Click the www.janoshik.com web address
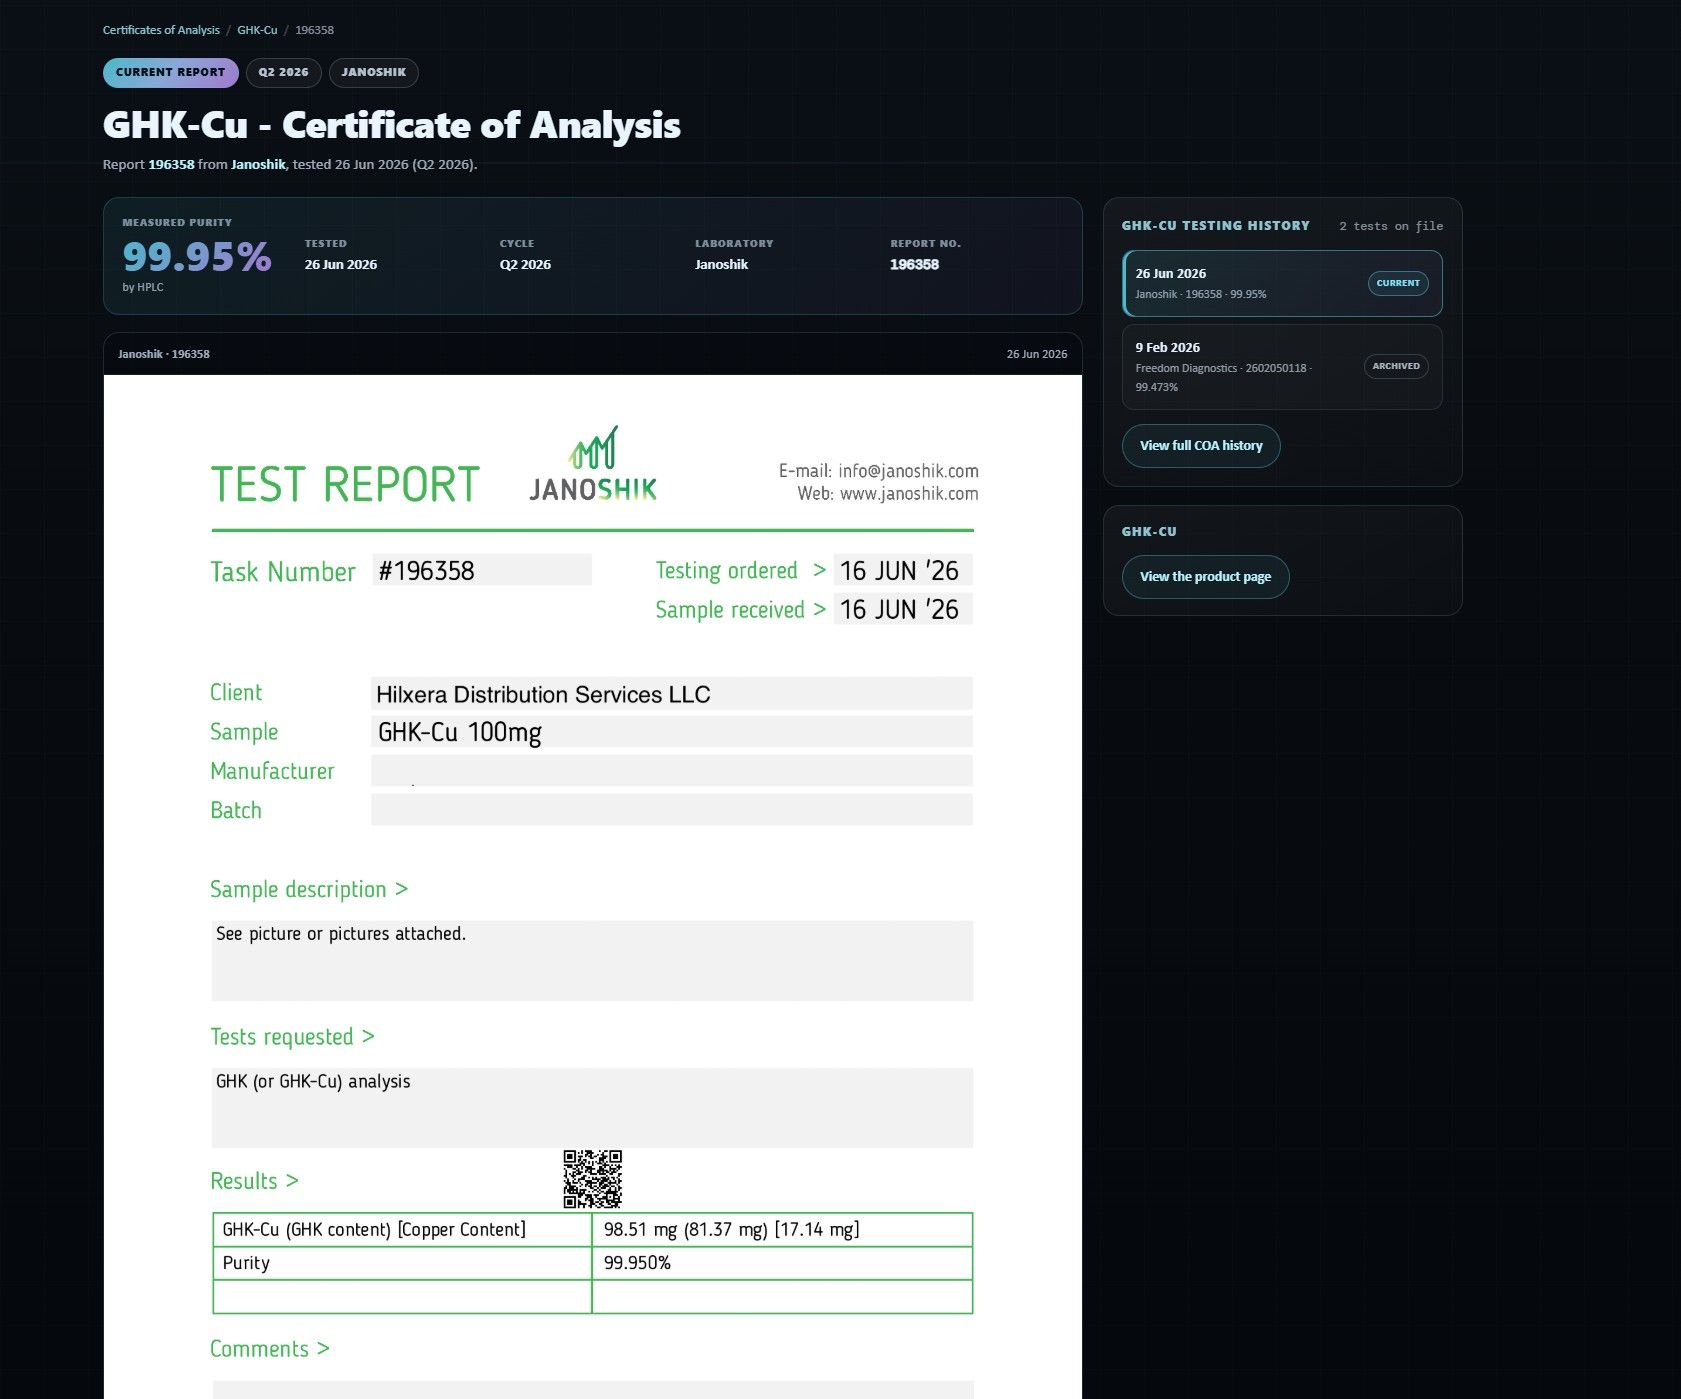Viewport: 1681px width, 1399px height. [909, 494]
